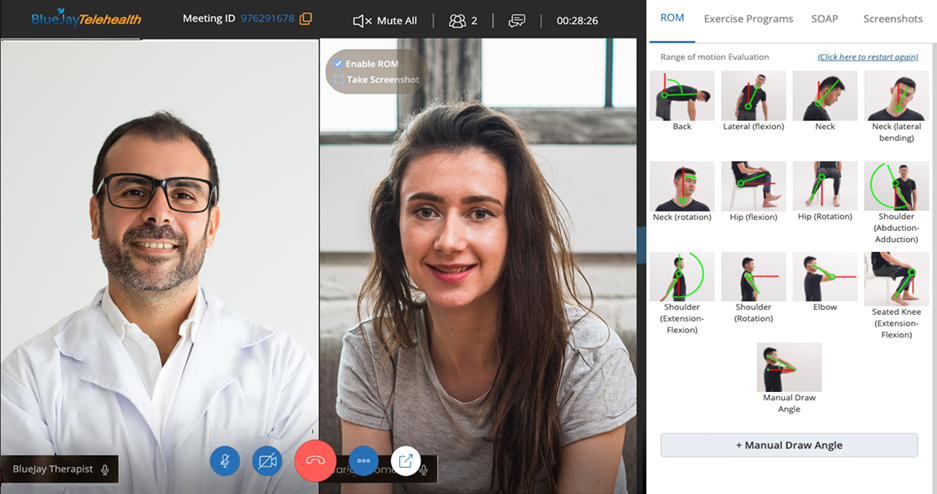937x494 pixels.
Task: Check the Take Screenshot checkbox
Action: pyautogui.click(x=339, y=79)
